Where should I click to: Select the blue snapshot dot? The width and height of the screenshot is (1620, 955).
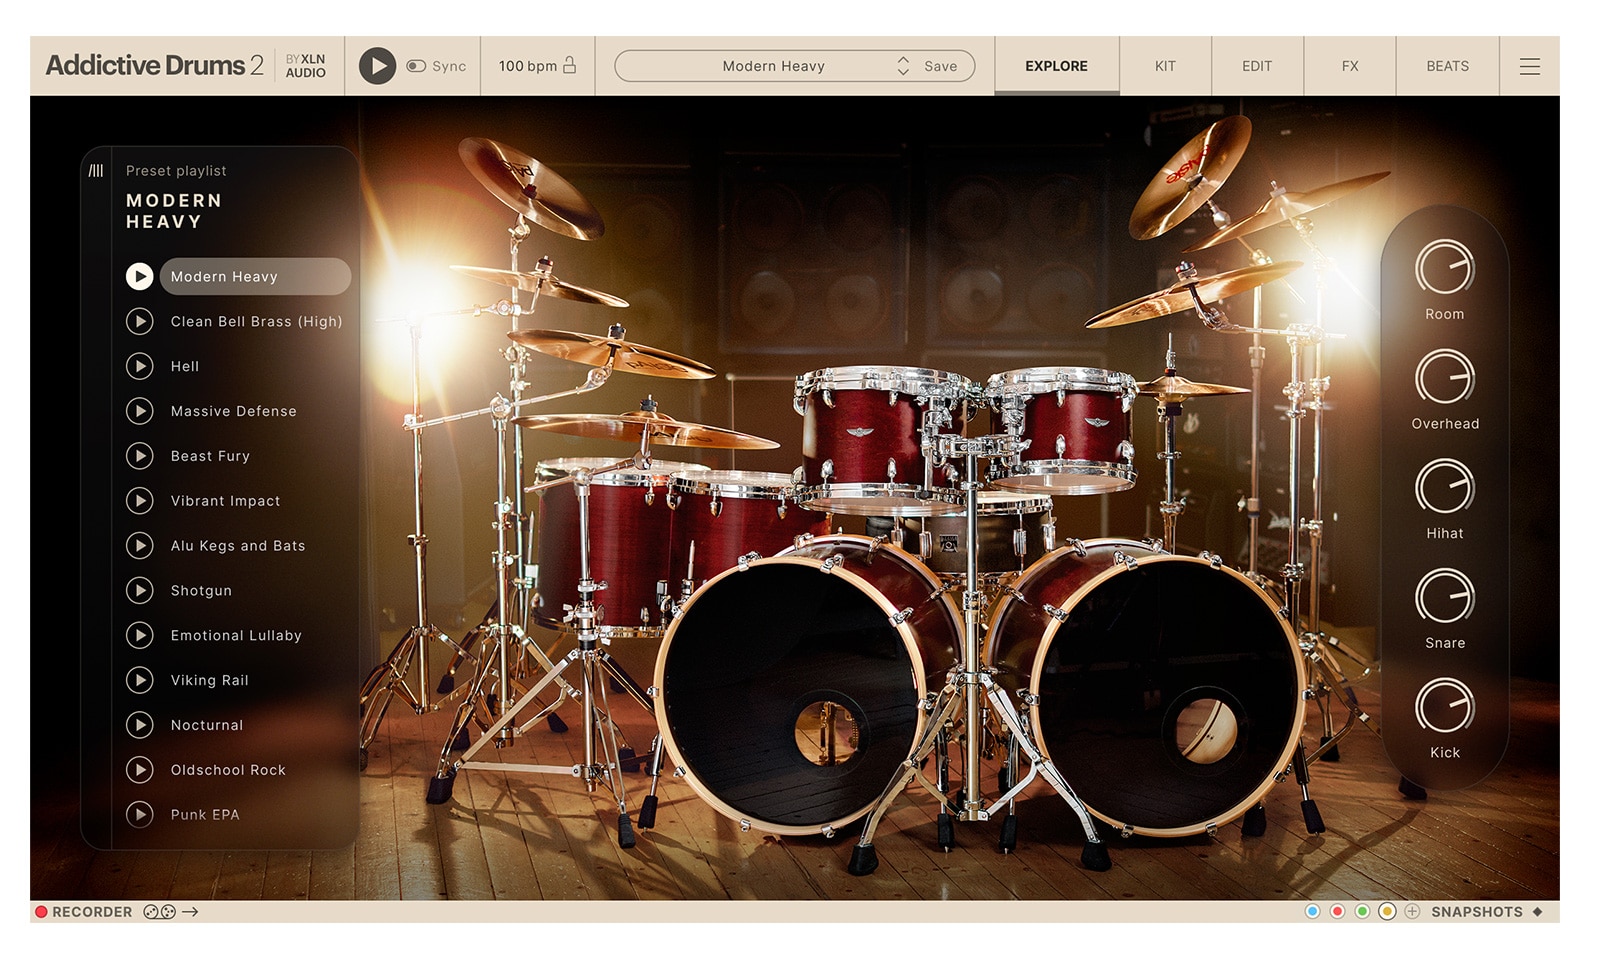1312,911
